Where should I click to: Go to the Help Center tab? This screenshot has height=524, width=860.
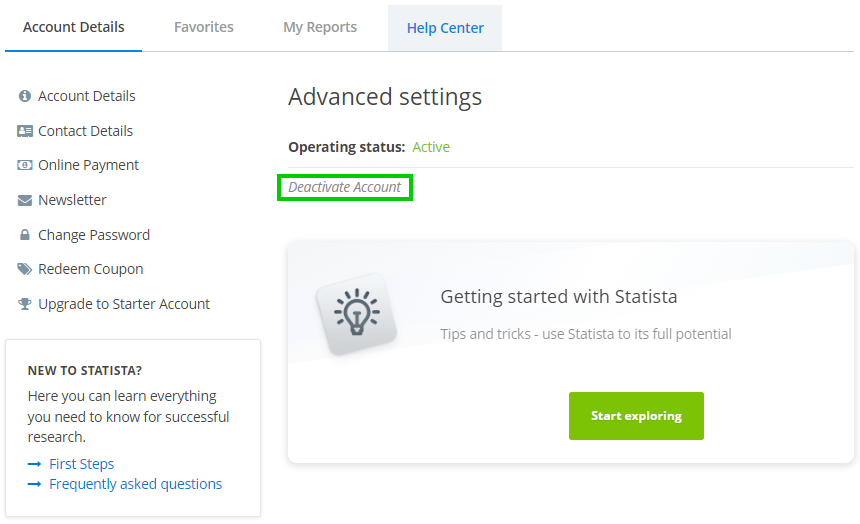click(x=444, y=28)
